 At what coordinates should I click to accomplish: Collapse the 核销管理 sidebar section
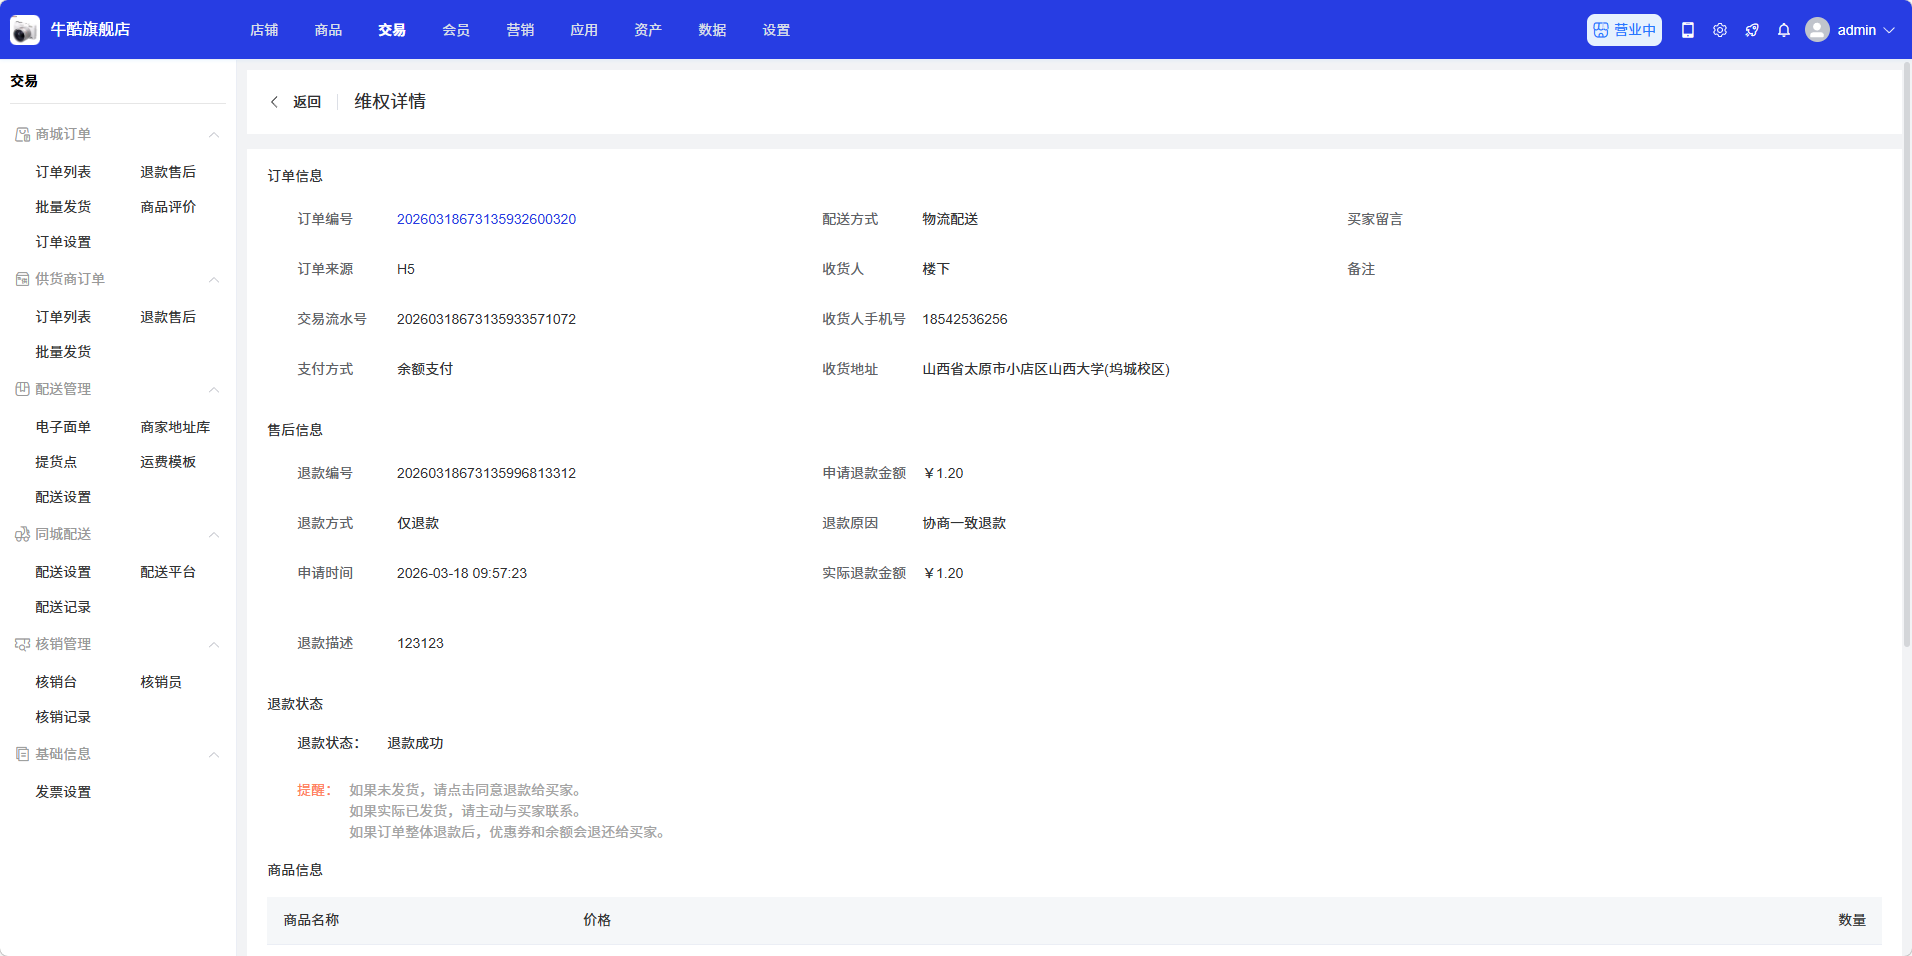[x=214, y=645]
